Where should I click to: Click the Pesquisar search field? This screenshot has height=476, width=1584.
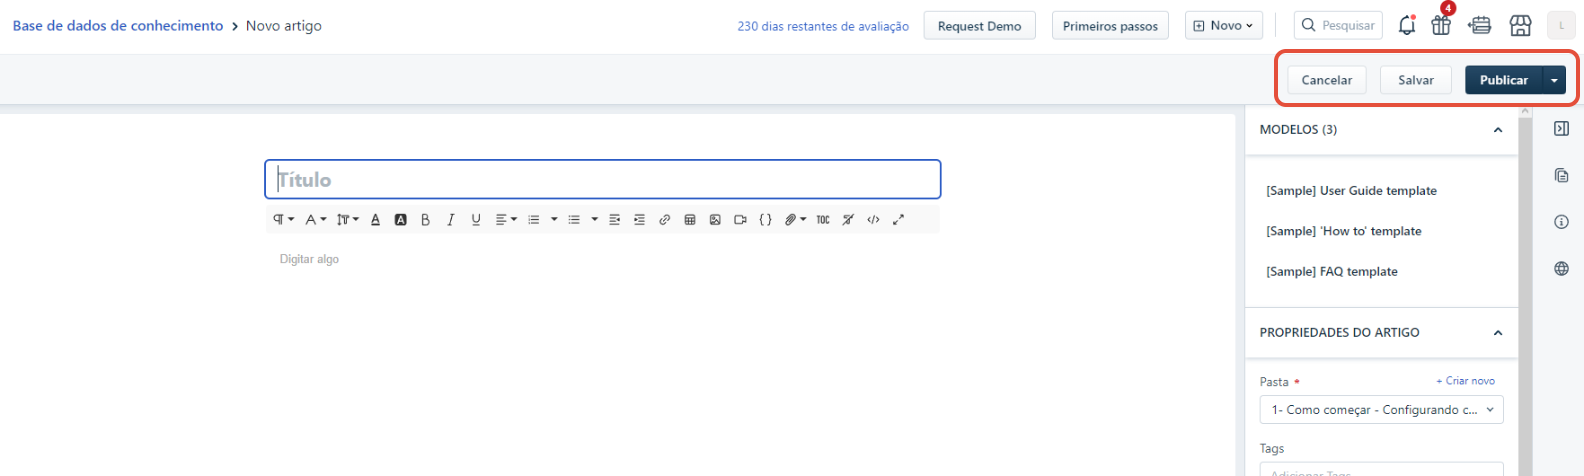[x=1338, y=26]
